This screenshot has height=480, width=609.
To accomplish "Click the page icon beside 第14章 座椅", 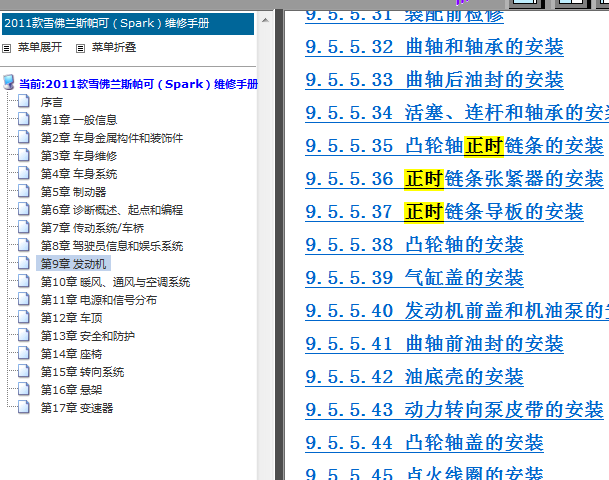I will [24, 353].
